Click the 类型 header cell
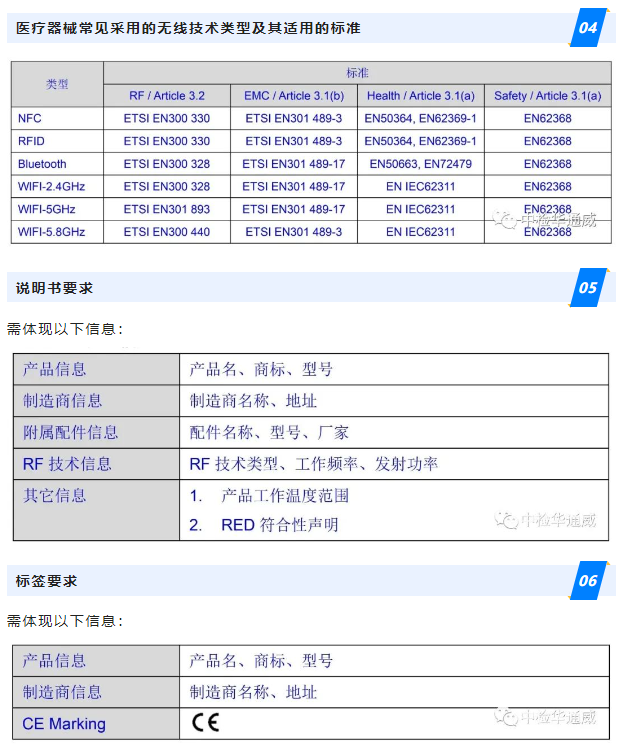The image size is (623, 750). pyautogui.click(x=57, y=84)
